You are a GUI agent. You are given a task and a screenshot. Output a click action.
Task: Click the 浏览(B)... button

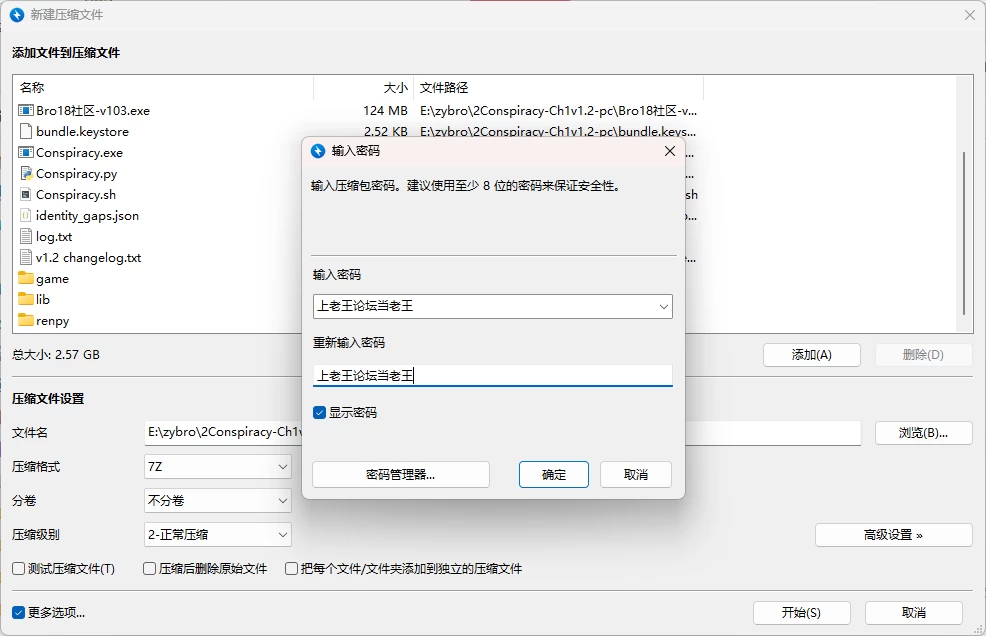tap(924, 433)
